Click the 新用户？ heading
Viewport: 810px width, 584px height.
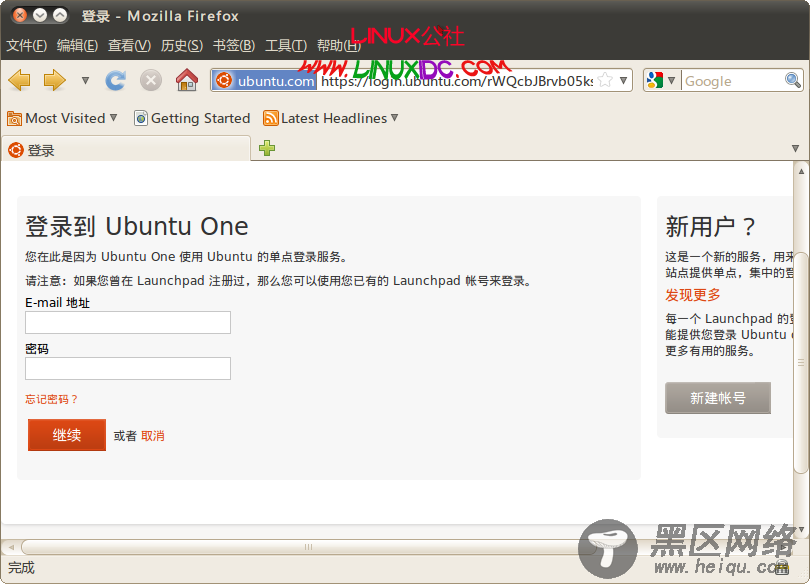point(710,227)
